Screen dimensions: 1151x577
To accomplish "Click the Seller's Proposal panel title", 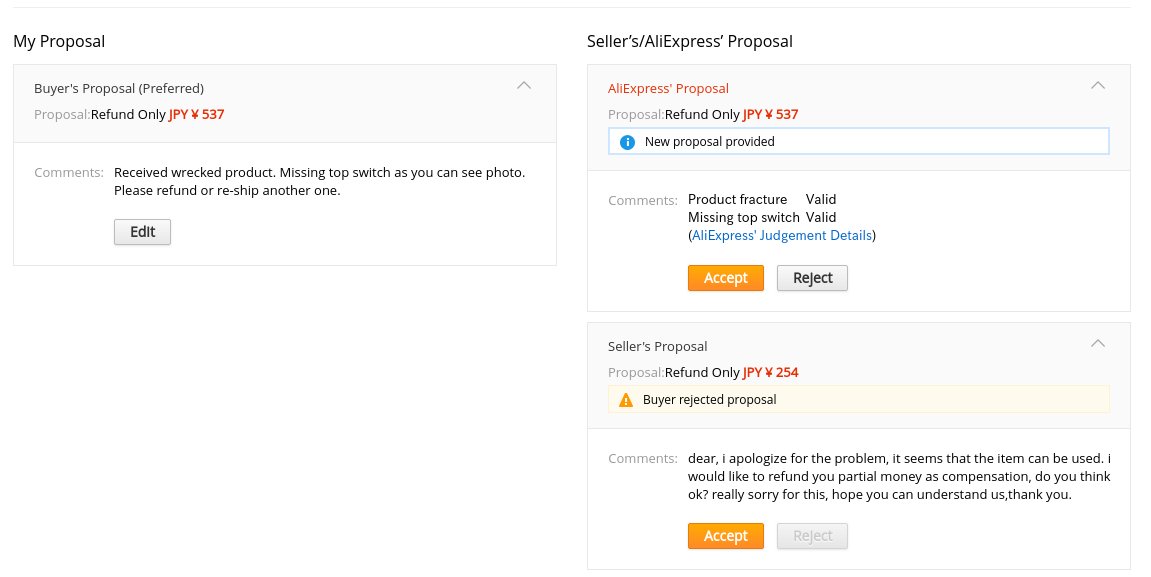I will click(657, 346).
